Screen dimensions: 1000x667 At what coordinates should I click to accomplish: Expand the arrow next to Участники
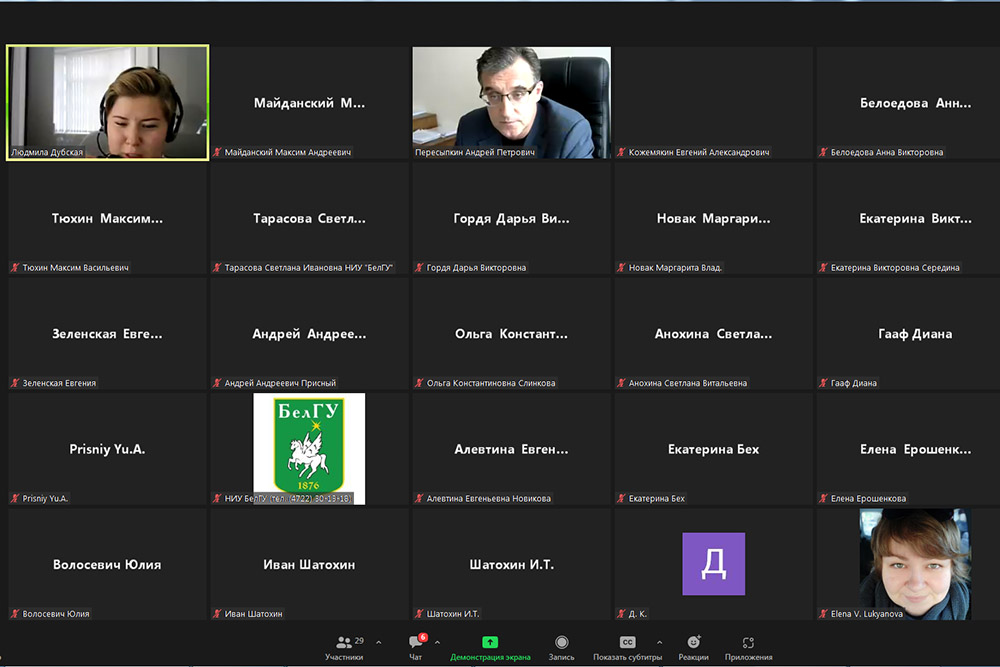(378, 643)
